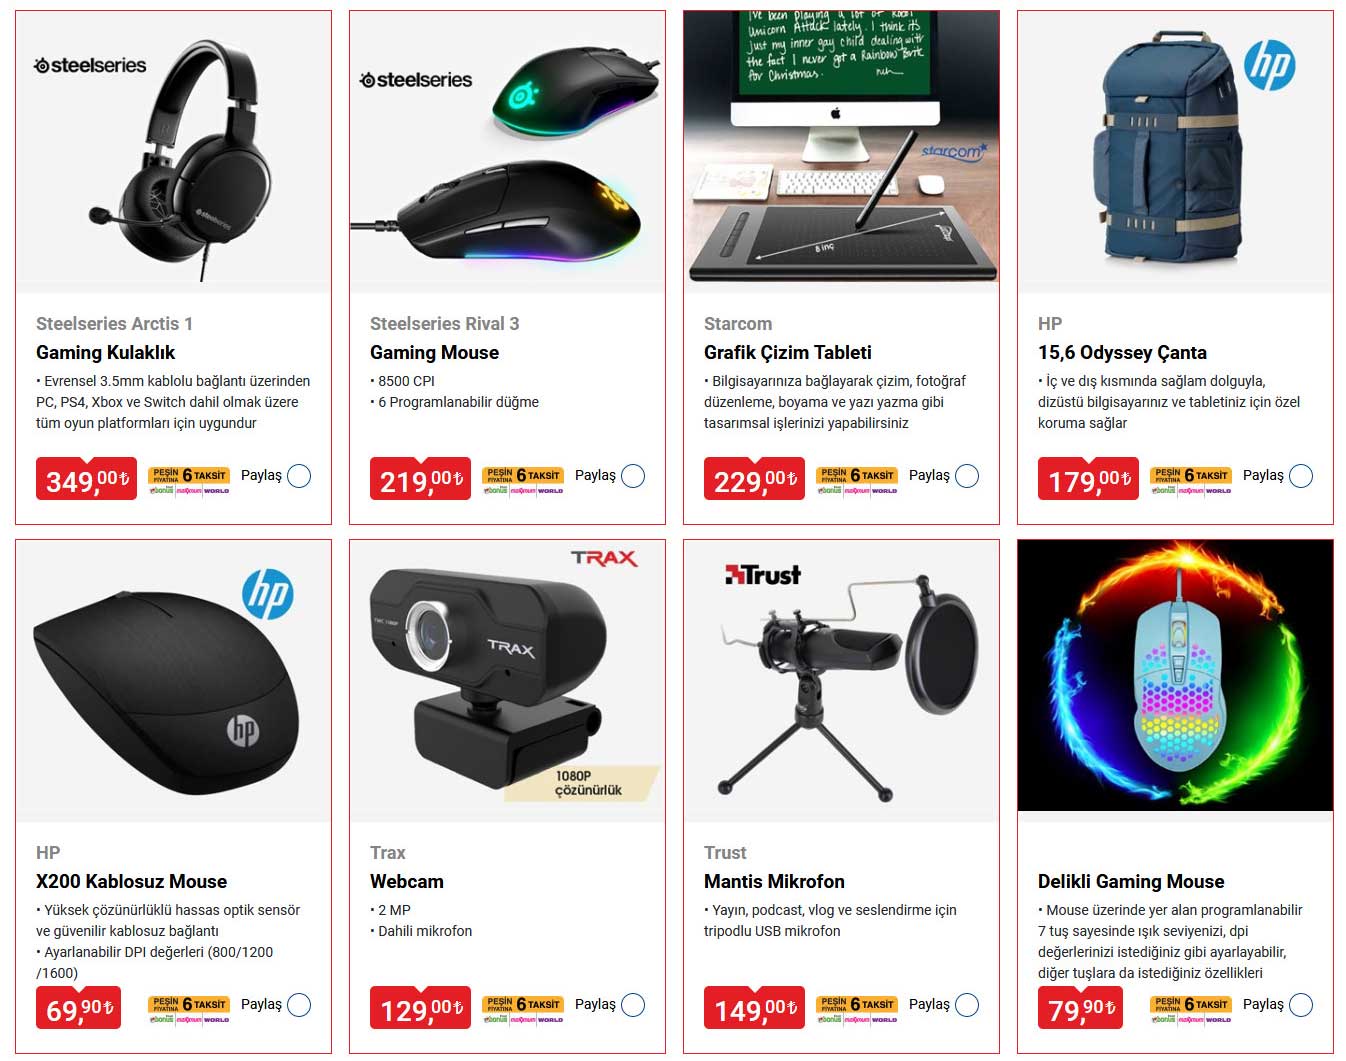Toggle Paylaş circle for Steelseries Rival 3
The height and width of the screenshot is (1061, 1346).
click(x=633, y=476)
